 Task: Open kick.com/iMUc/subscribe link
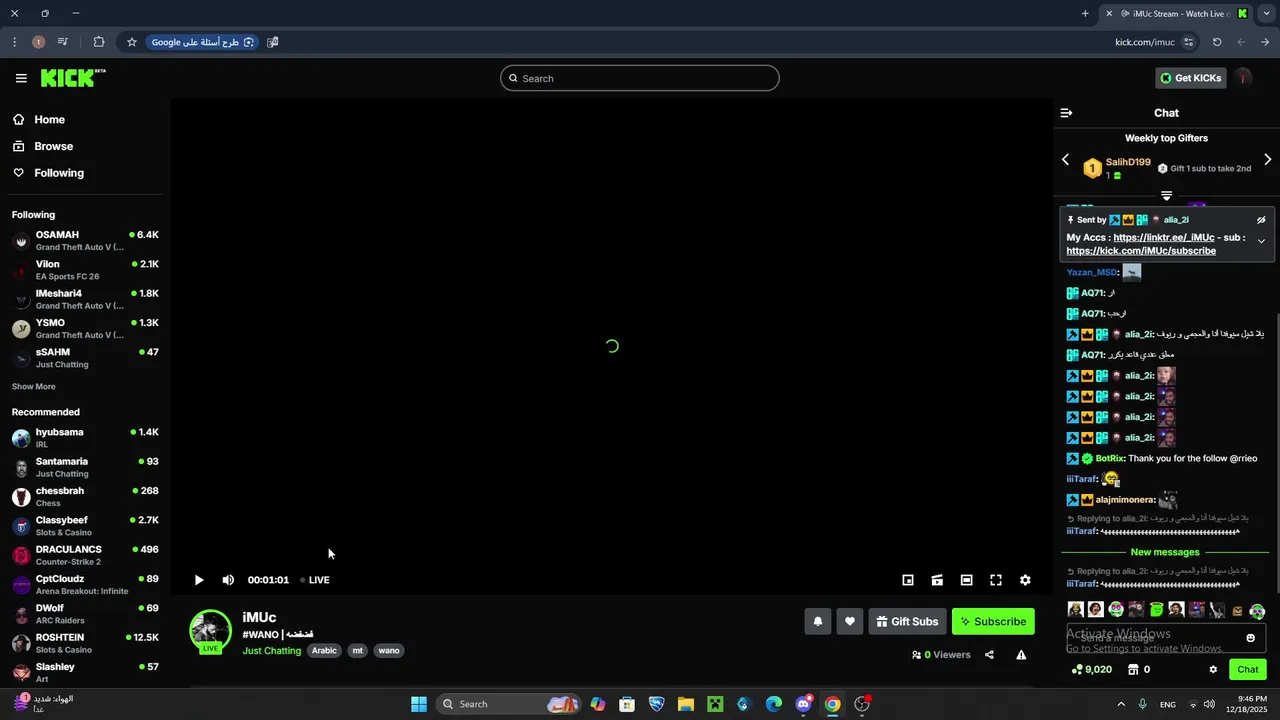[1141, 251]
